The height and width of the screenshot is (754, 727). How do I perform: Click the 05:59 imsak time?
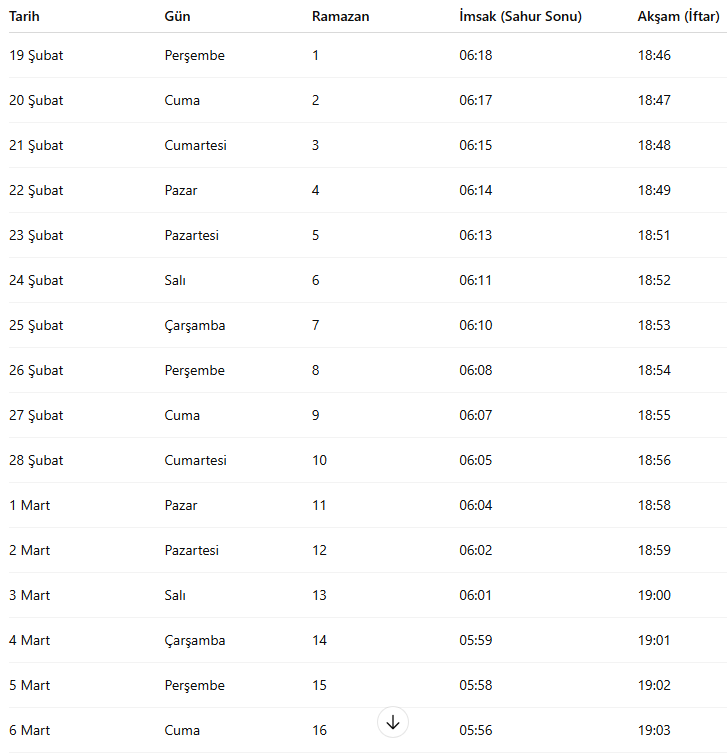(476, 640)
